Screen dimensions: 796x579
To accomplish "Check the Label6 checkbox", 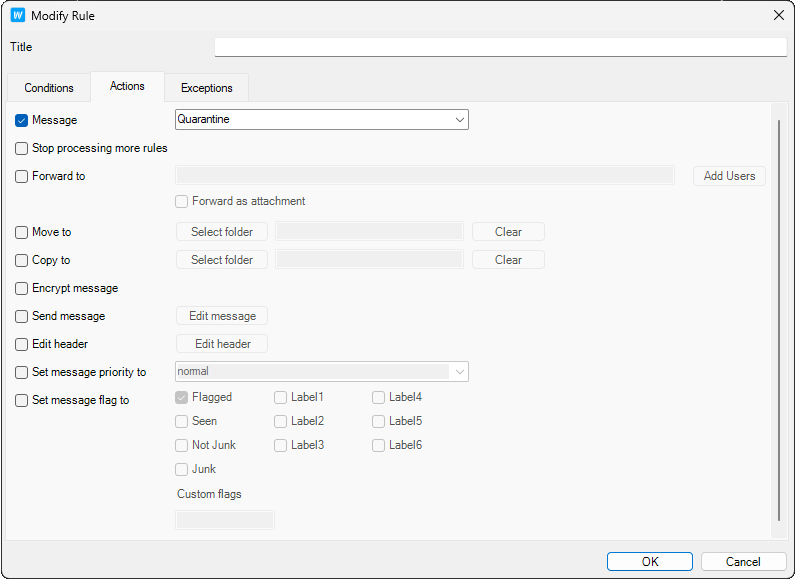I will (378, 445).
